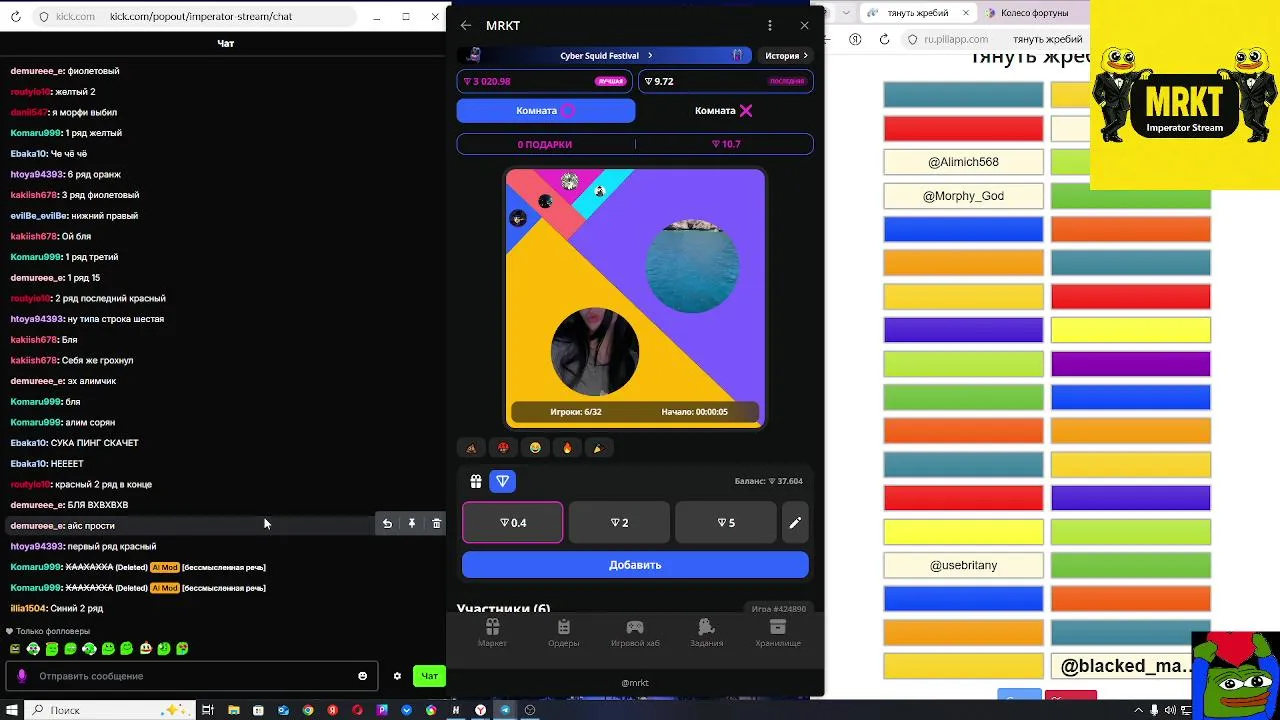The height and width of the screenshot is (720, 1280).
Task: Close the тянуть жребий browser tab
Action: point(967,13)
